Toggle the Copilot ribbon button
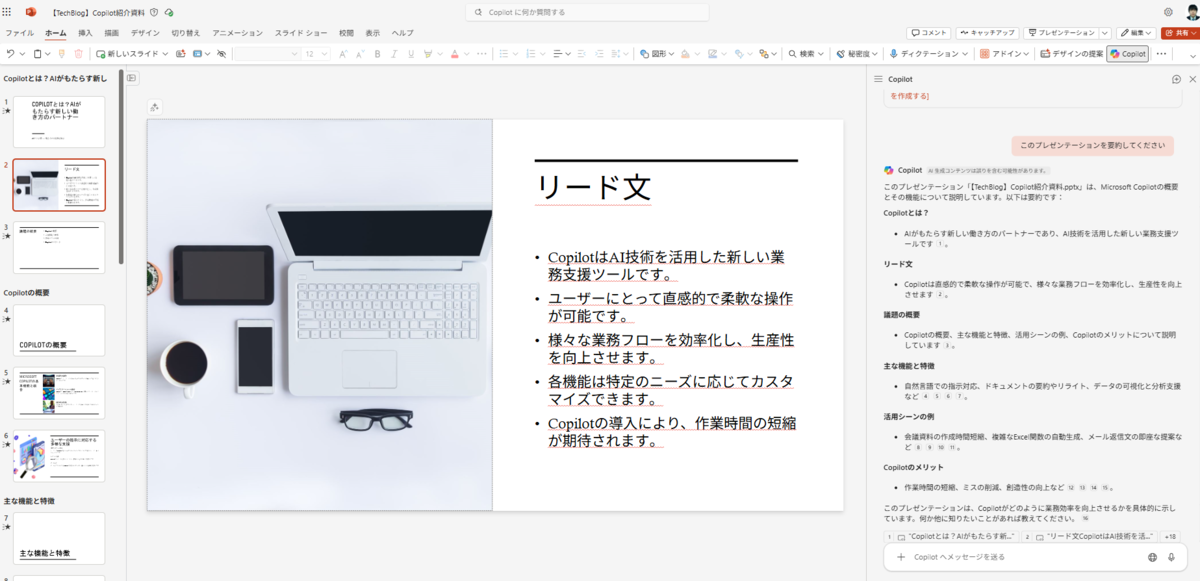The width and height of the screenshot is (1200, 581). point(1128,54)
